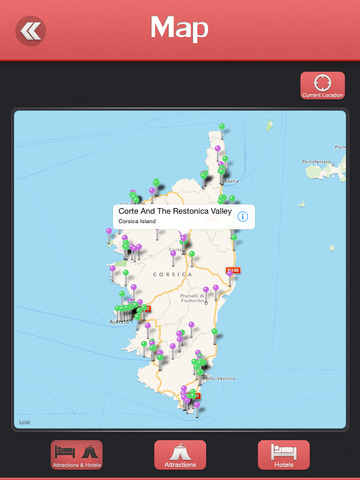Image resolution: width=360 pixels, height=480 pixels.
Task: Show both Attractions & Hotels
Action: (77, 455)
